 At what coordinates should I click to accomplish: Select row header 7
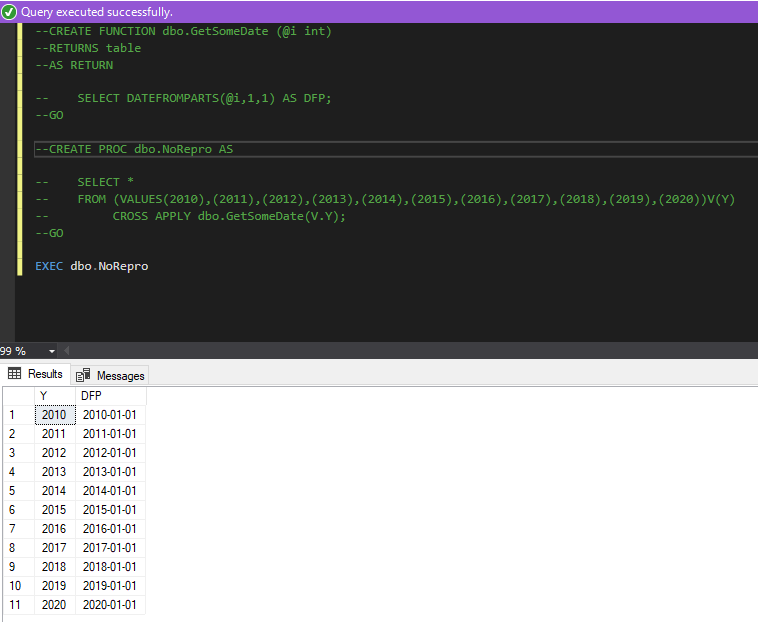pos(19,529)
